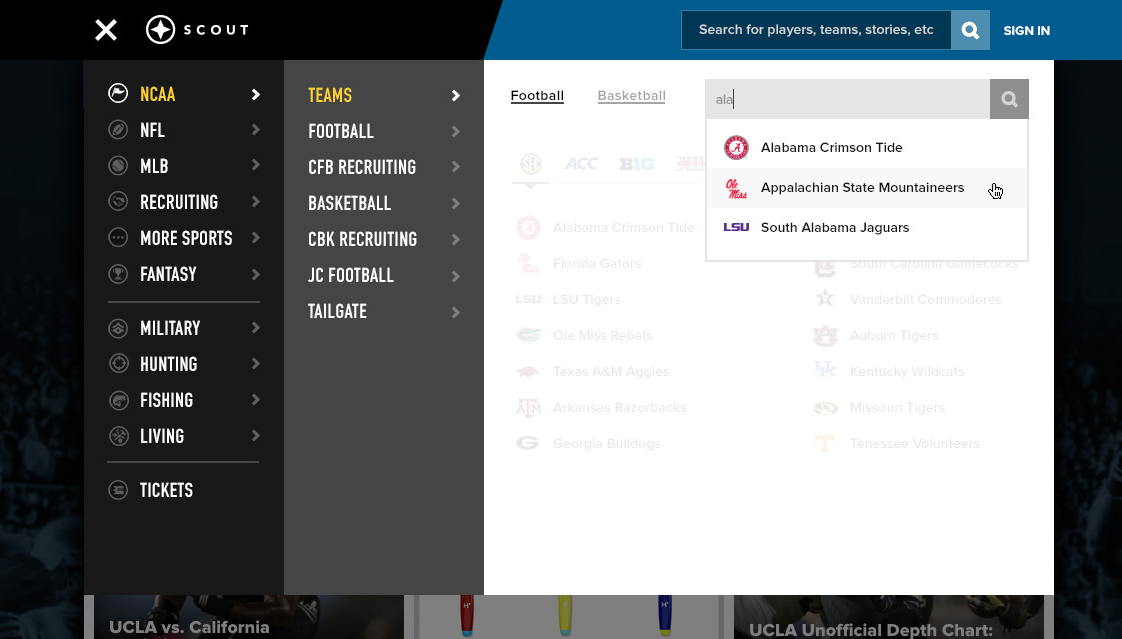Select Missouri Tigers in the team list
This screenshot has height=639, width=1122.
(x=897, y=407)
